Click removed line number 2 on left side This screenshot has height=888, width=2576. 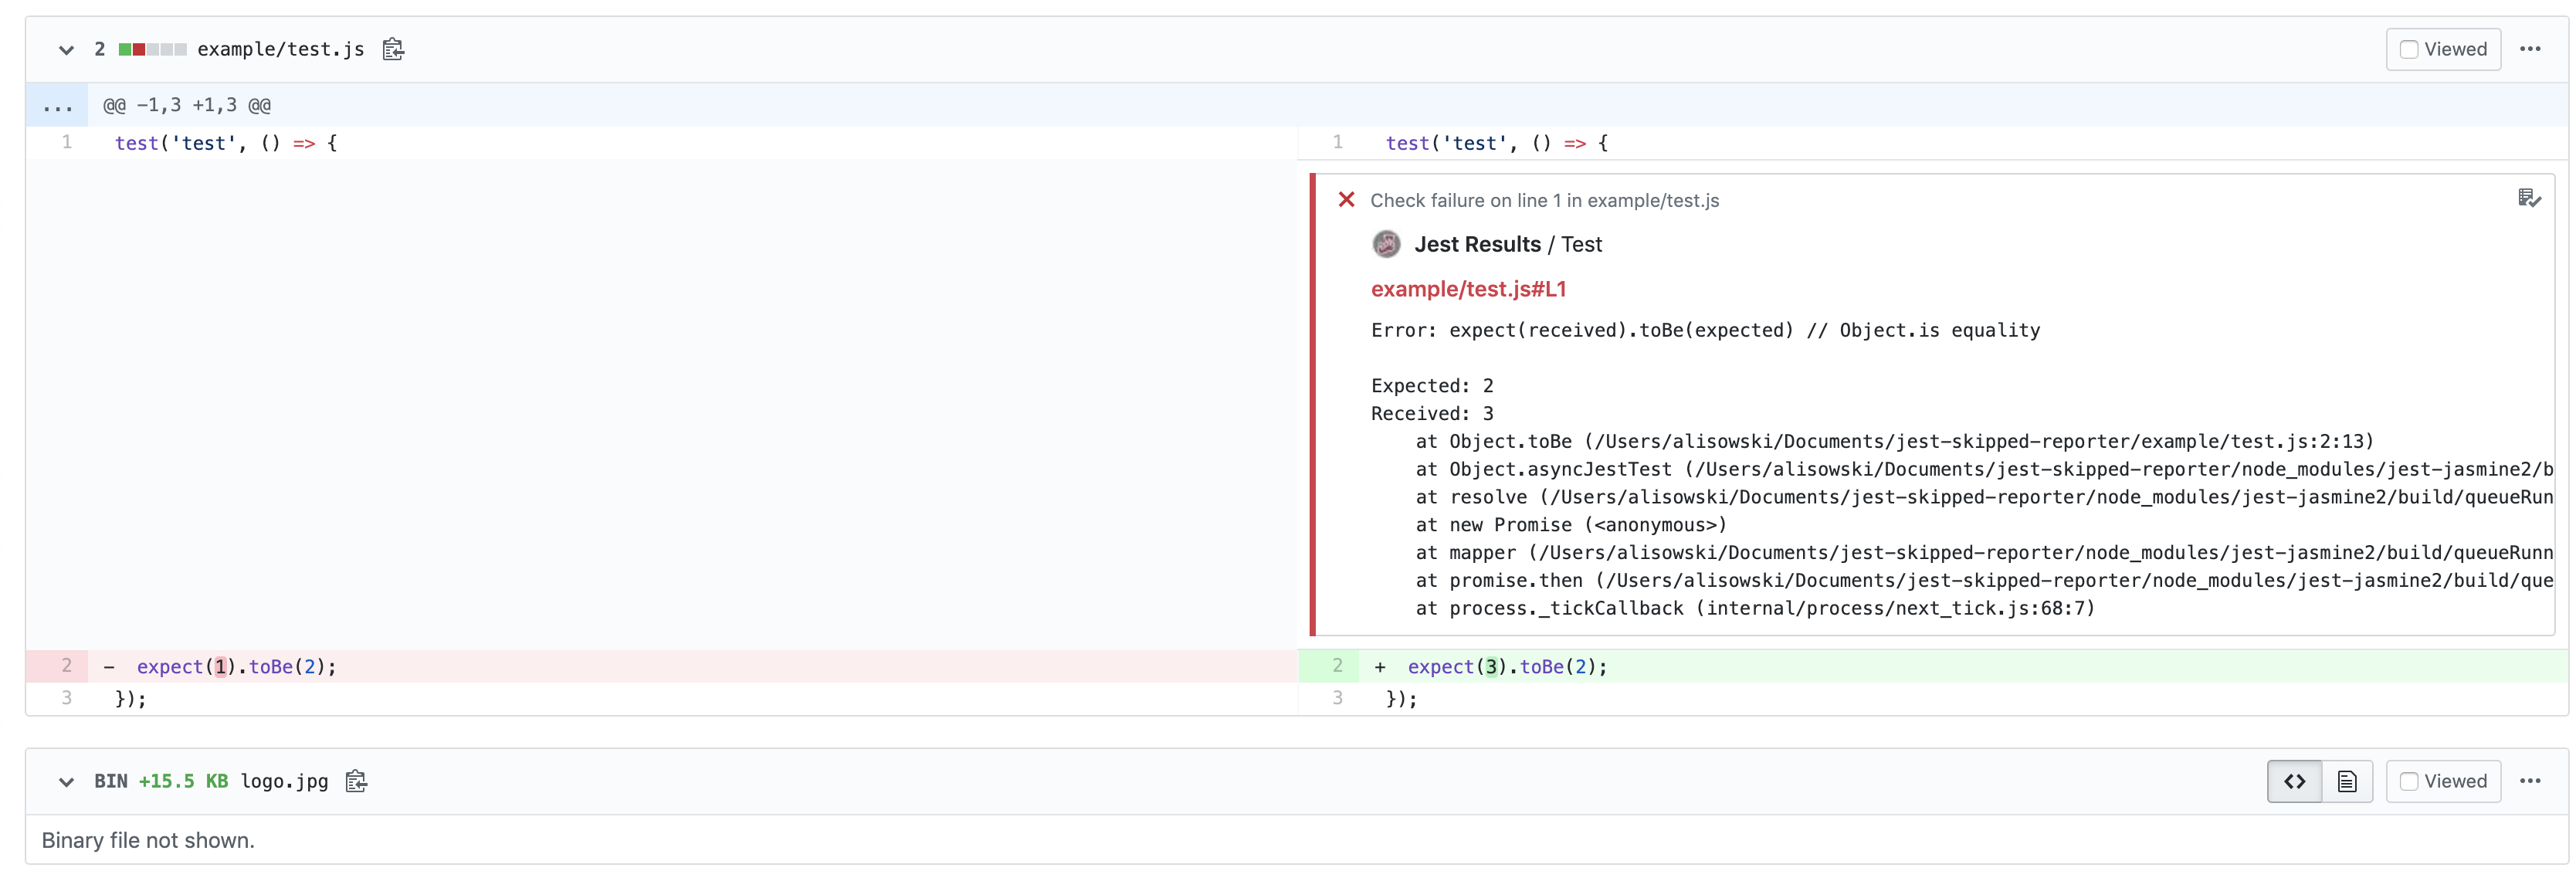66,666
